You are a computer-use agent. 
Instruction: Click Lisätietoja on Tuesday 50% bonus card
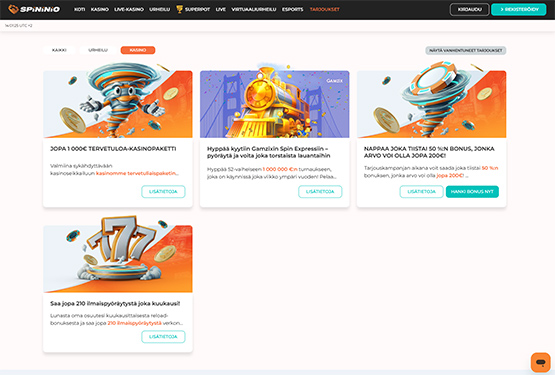(x=421, y=192)
